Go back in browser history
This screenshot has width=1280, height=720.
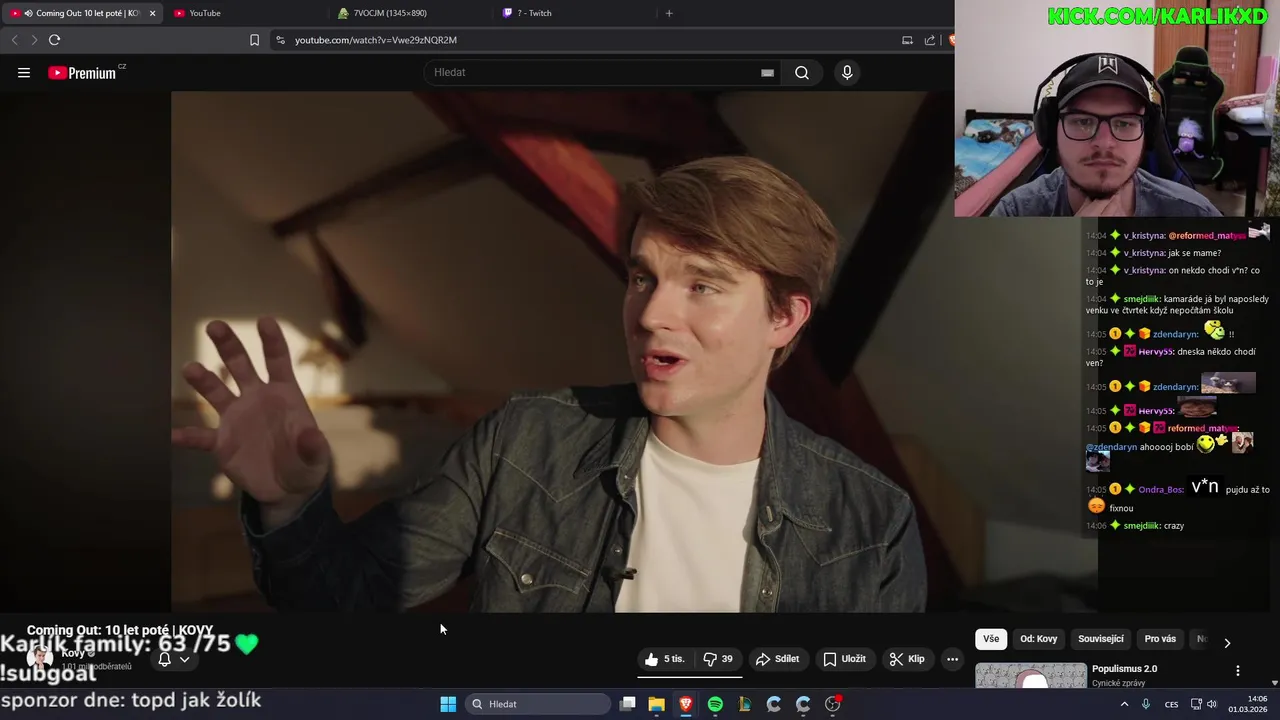(14, 40)
